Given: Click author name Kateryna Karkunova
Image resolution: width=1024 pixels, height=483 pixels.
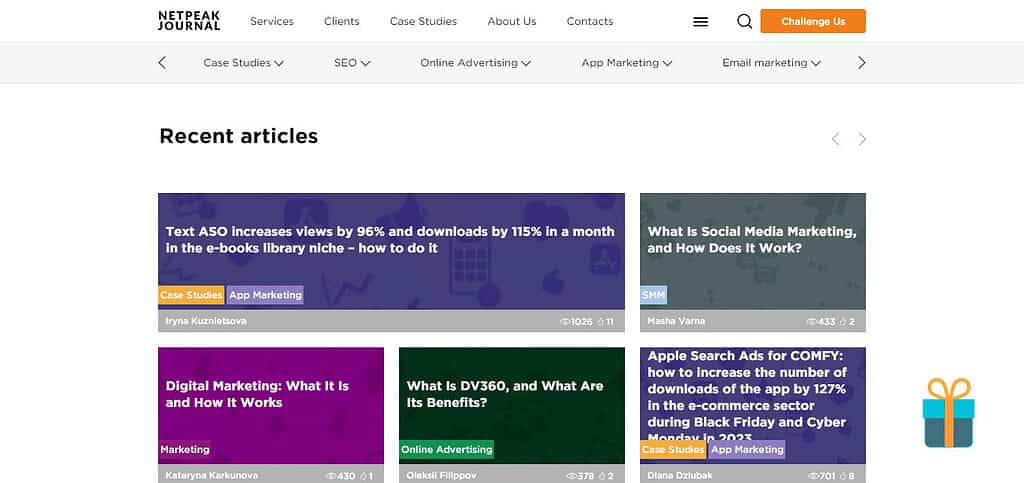Looking at the screenshot, I should (212, 476).
